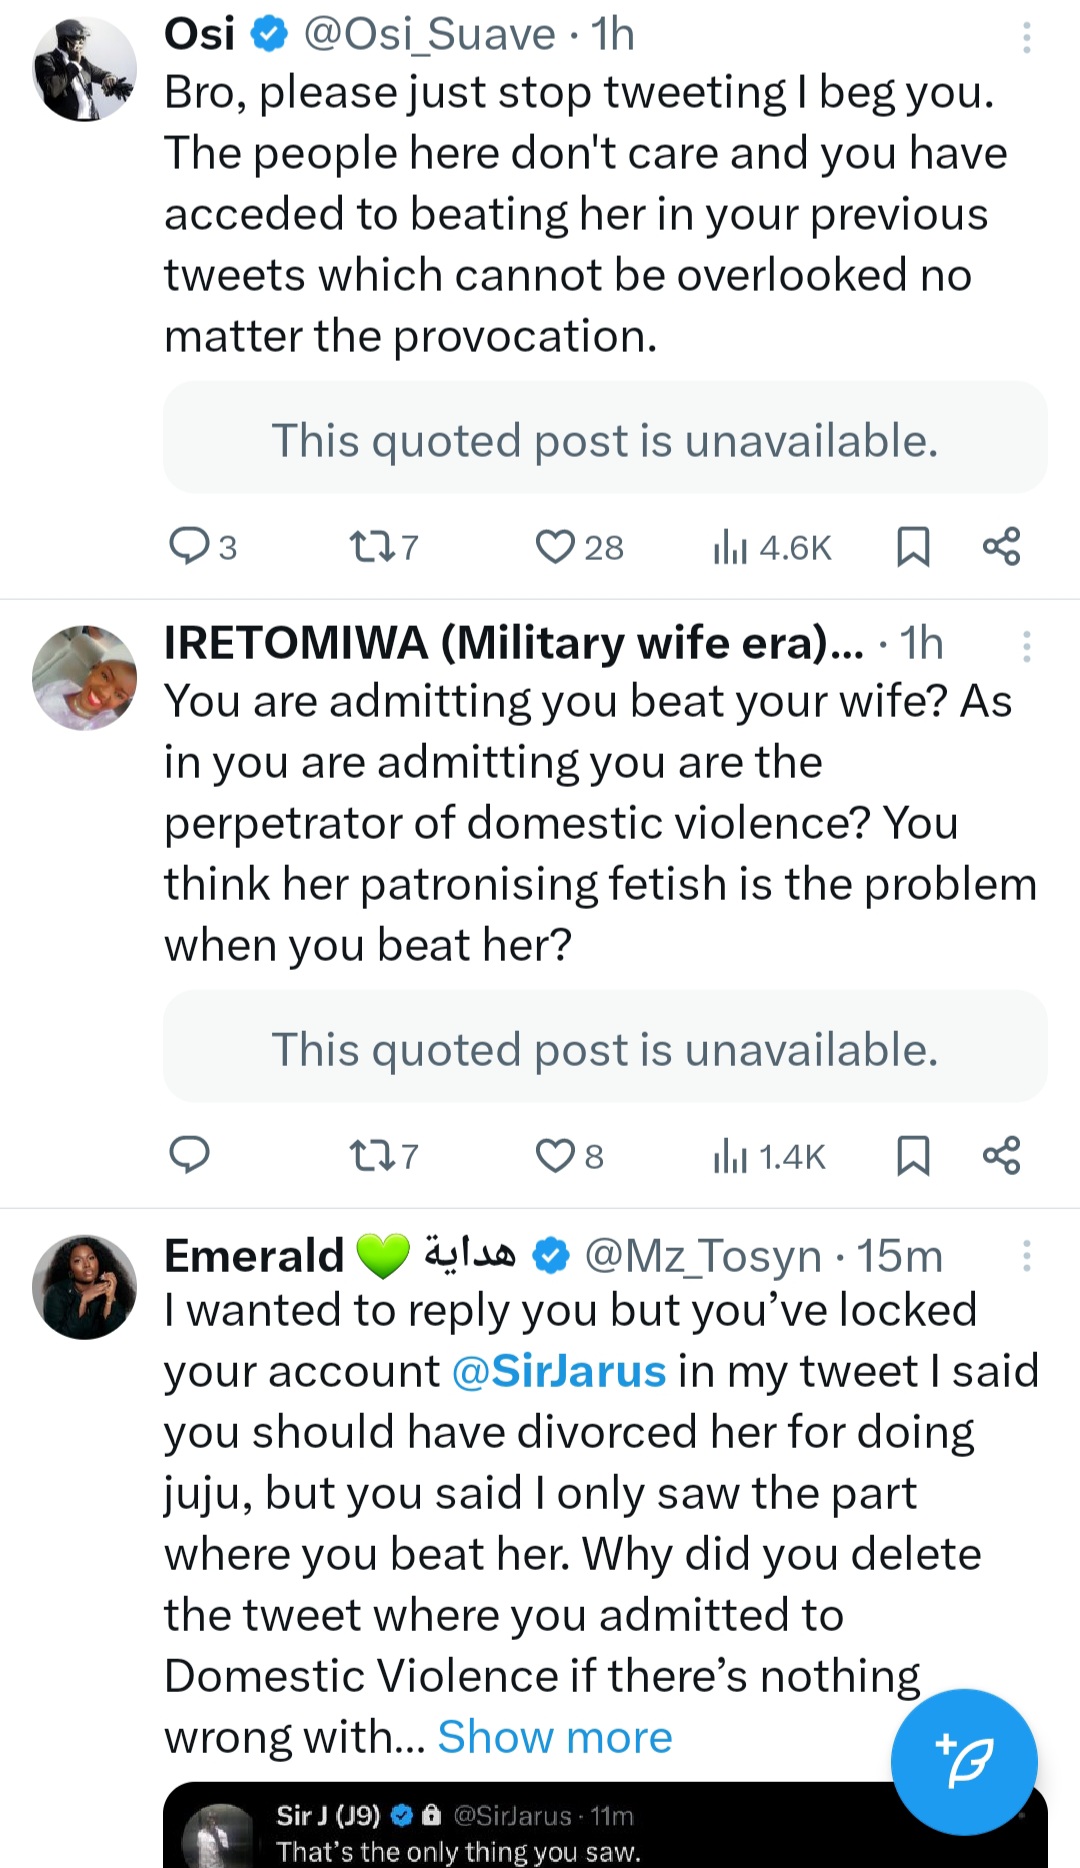Expand Emerald's tweet with Show more
Image resolution: width=1080 pixels, height=1868 pixels.
pos(555,1737)
